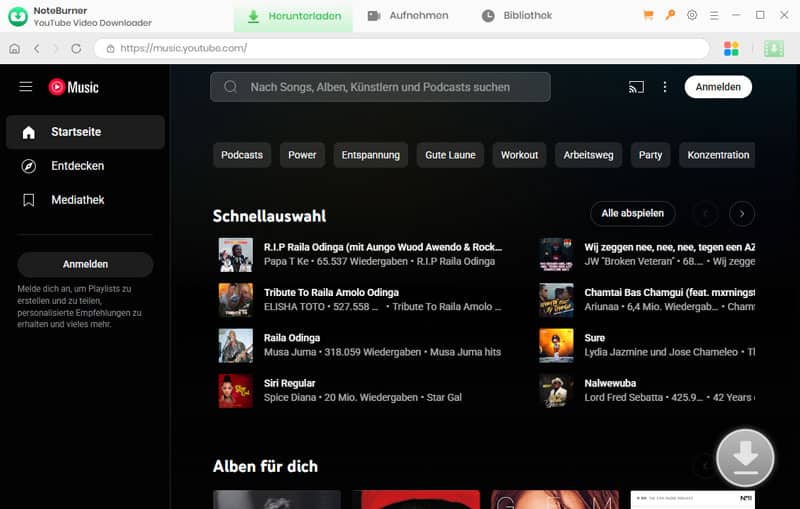Viewport: 800px width, 509px height.
Task: Toggle YouTube Music sidebar hamburger menu
Action: [x=26, y=87]
